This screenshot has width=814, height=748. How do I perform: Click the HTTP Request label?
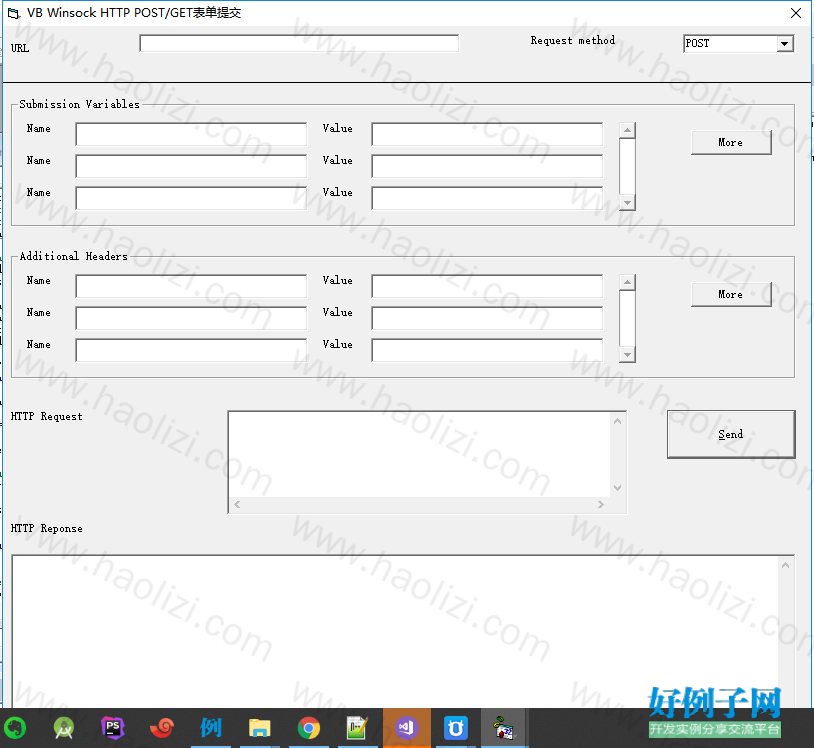point(47,416)
